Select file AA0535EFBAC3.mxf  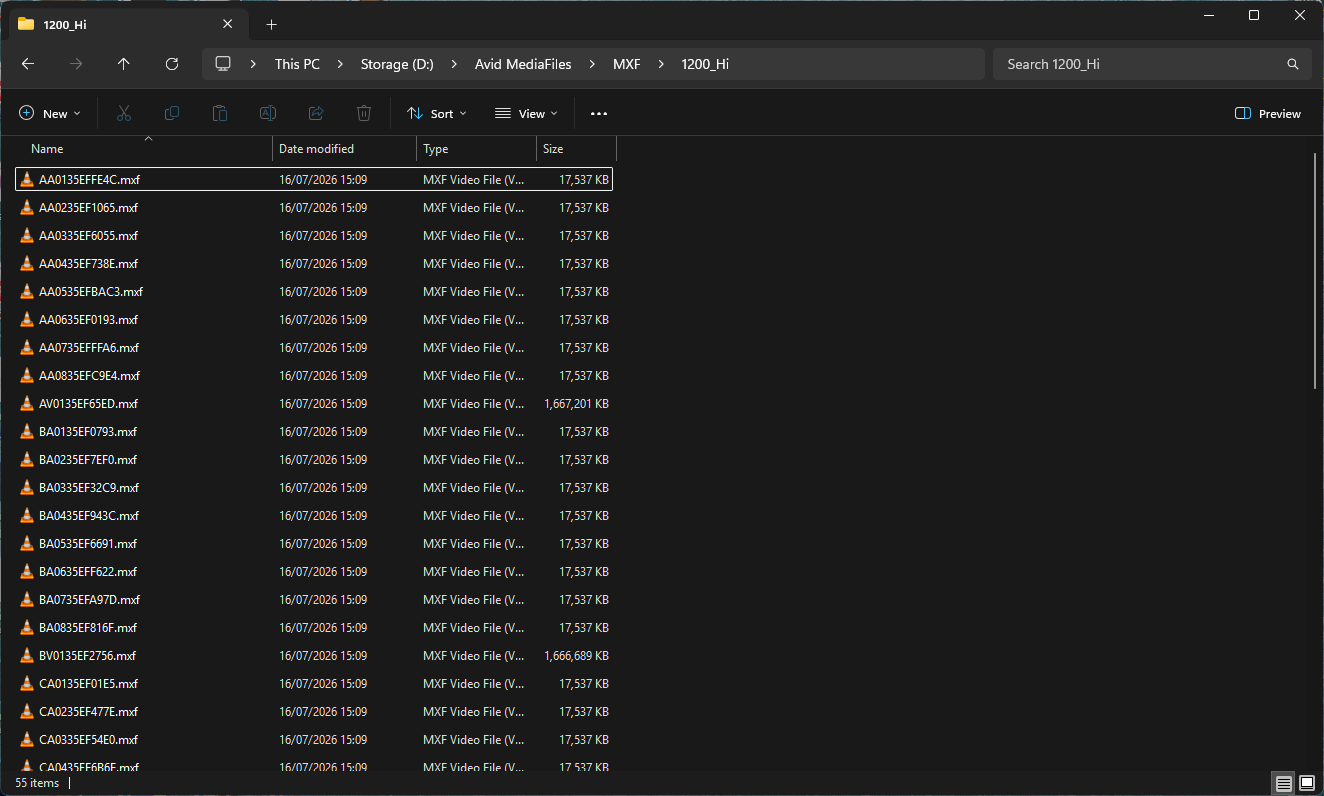pyautogui.click(x=314, y=292)
